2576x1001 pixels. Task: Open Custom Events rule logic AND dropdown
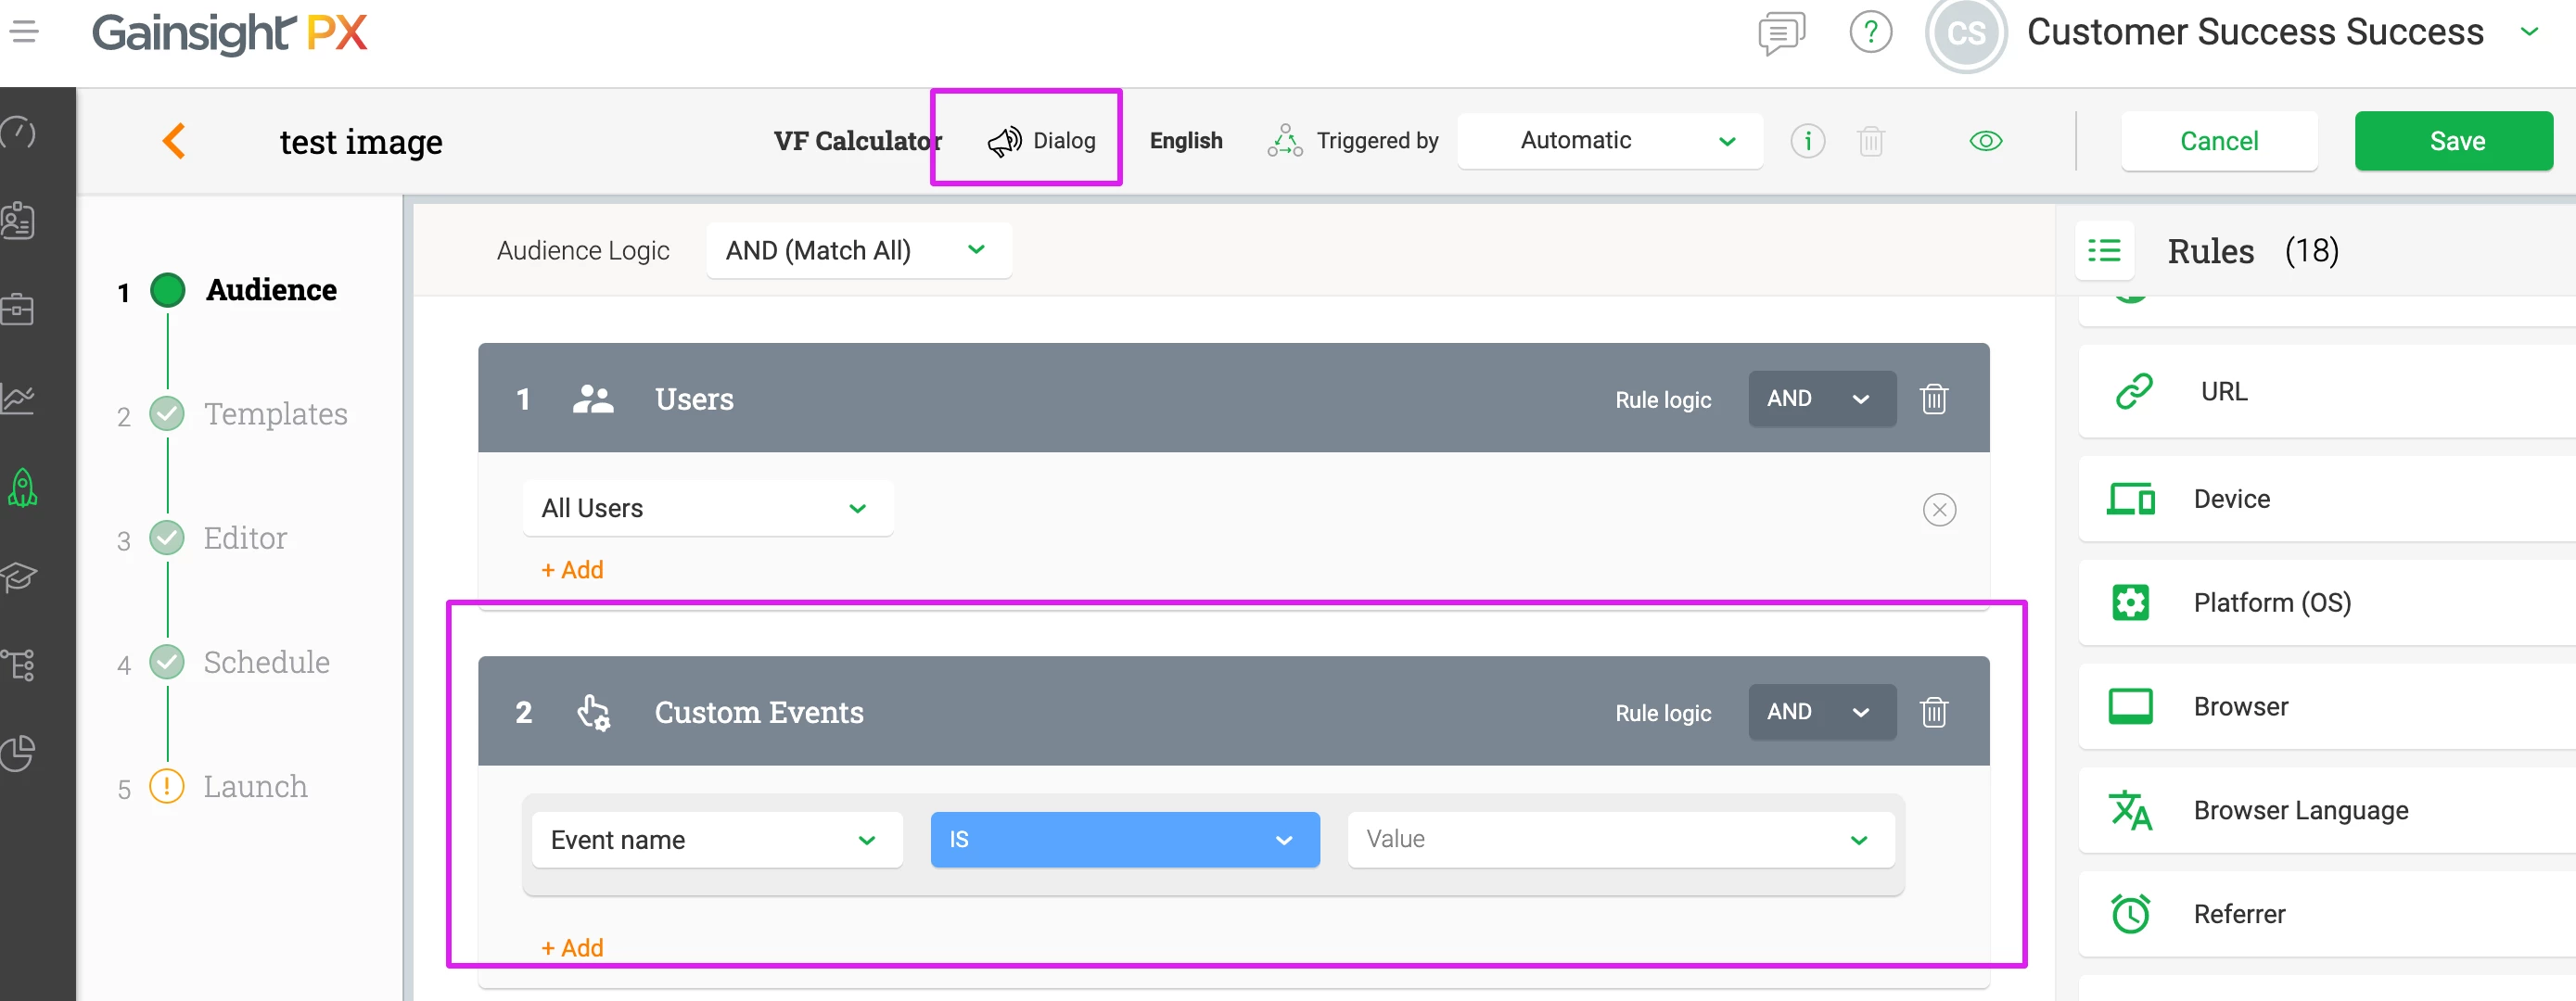(x=1821, y=712)
